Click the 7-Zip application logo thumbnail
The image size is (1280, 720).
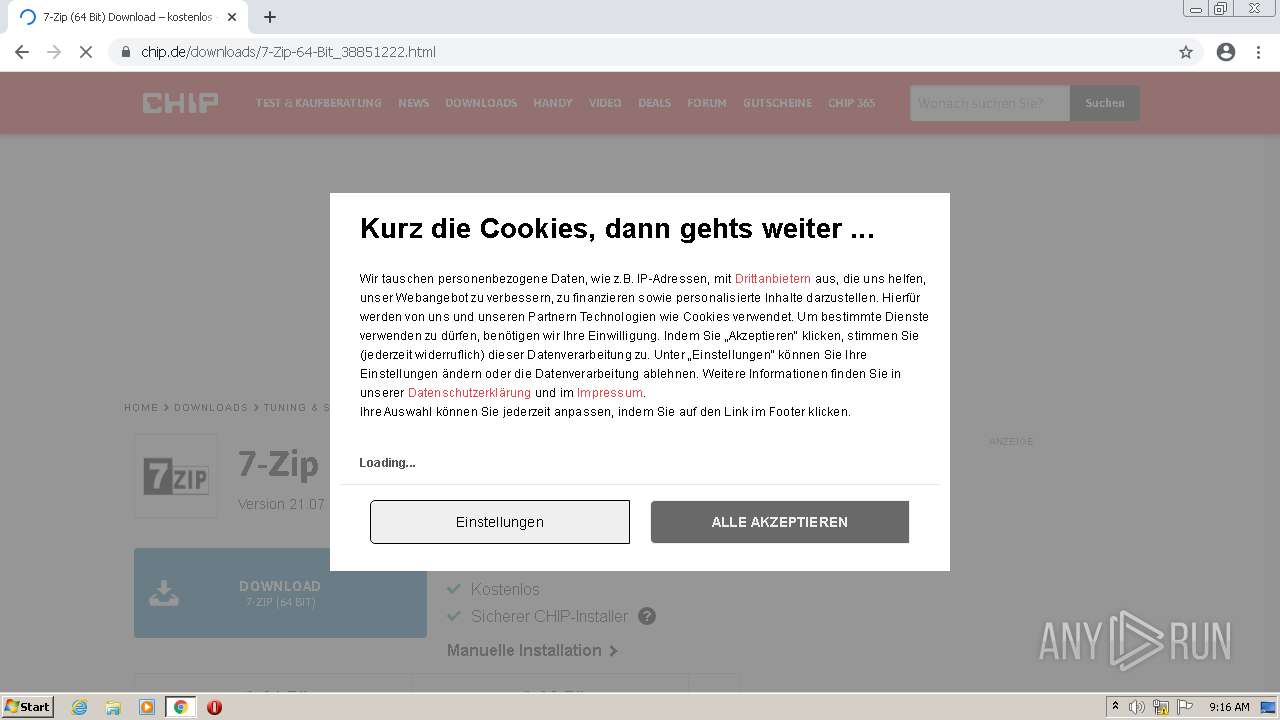click(x=176, y=476)
